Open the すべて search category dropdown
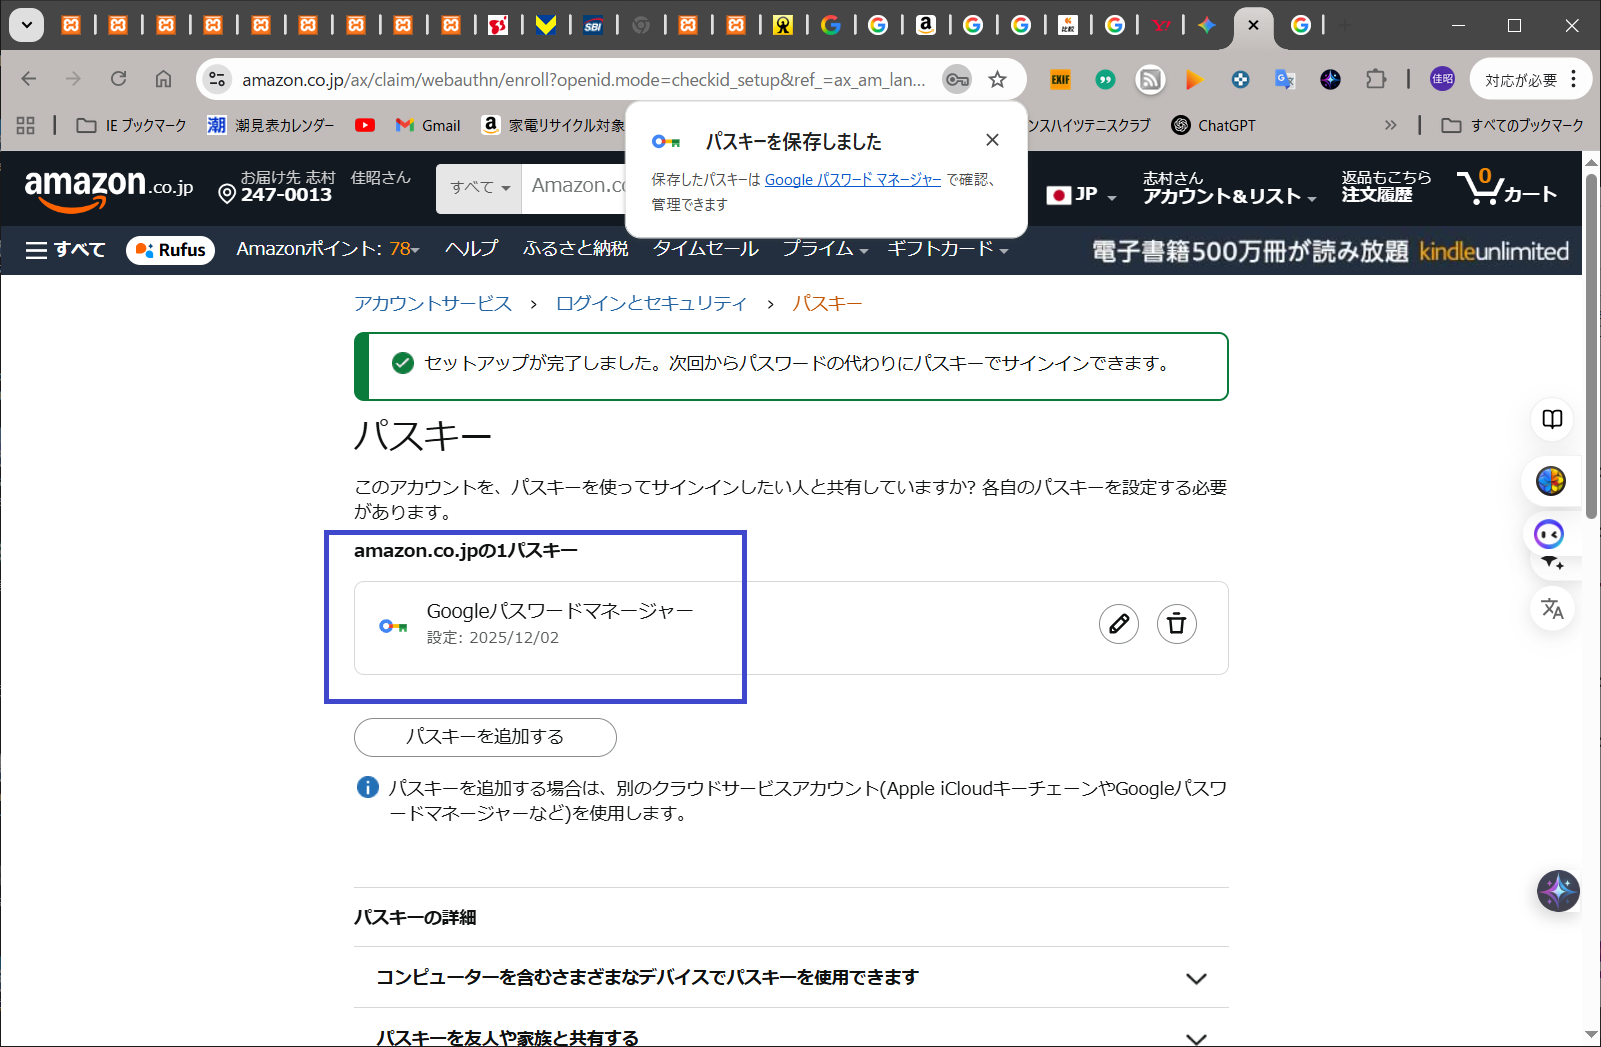Image resolution: width=1601 pixels, height=1047 pixels. (479, 187)
